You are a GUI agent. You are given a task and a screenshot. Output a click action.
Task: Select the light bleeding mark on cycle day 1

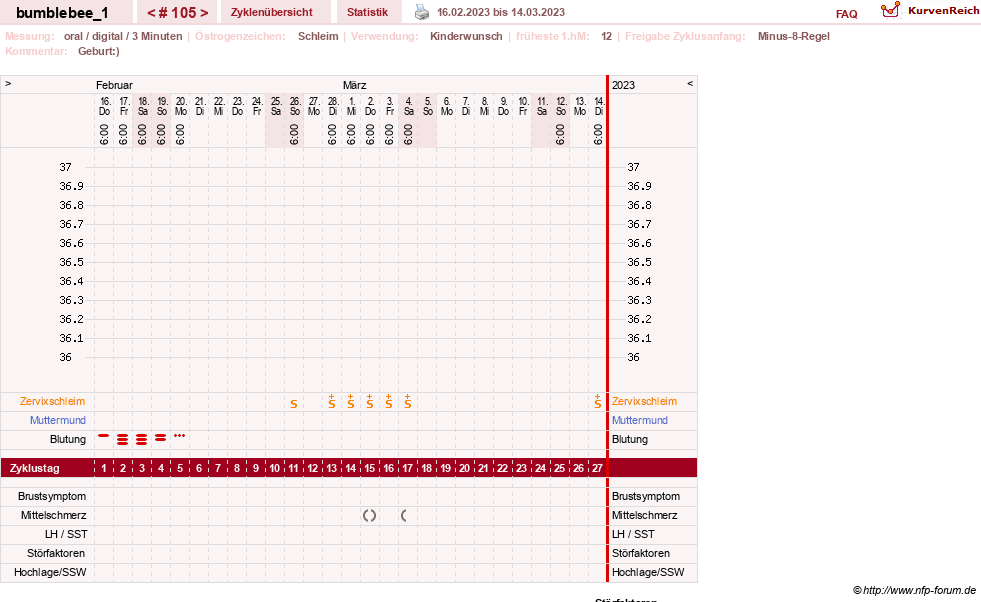tap(104, 436)
